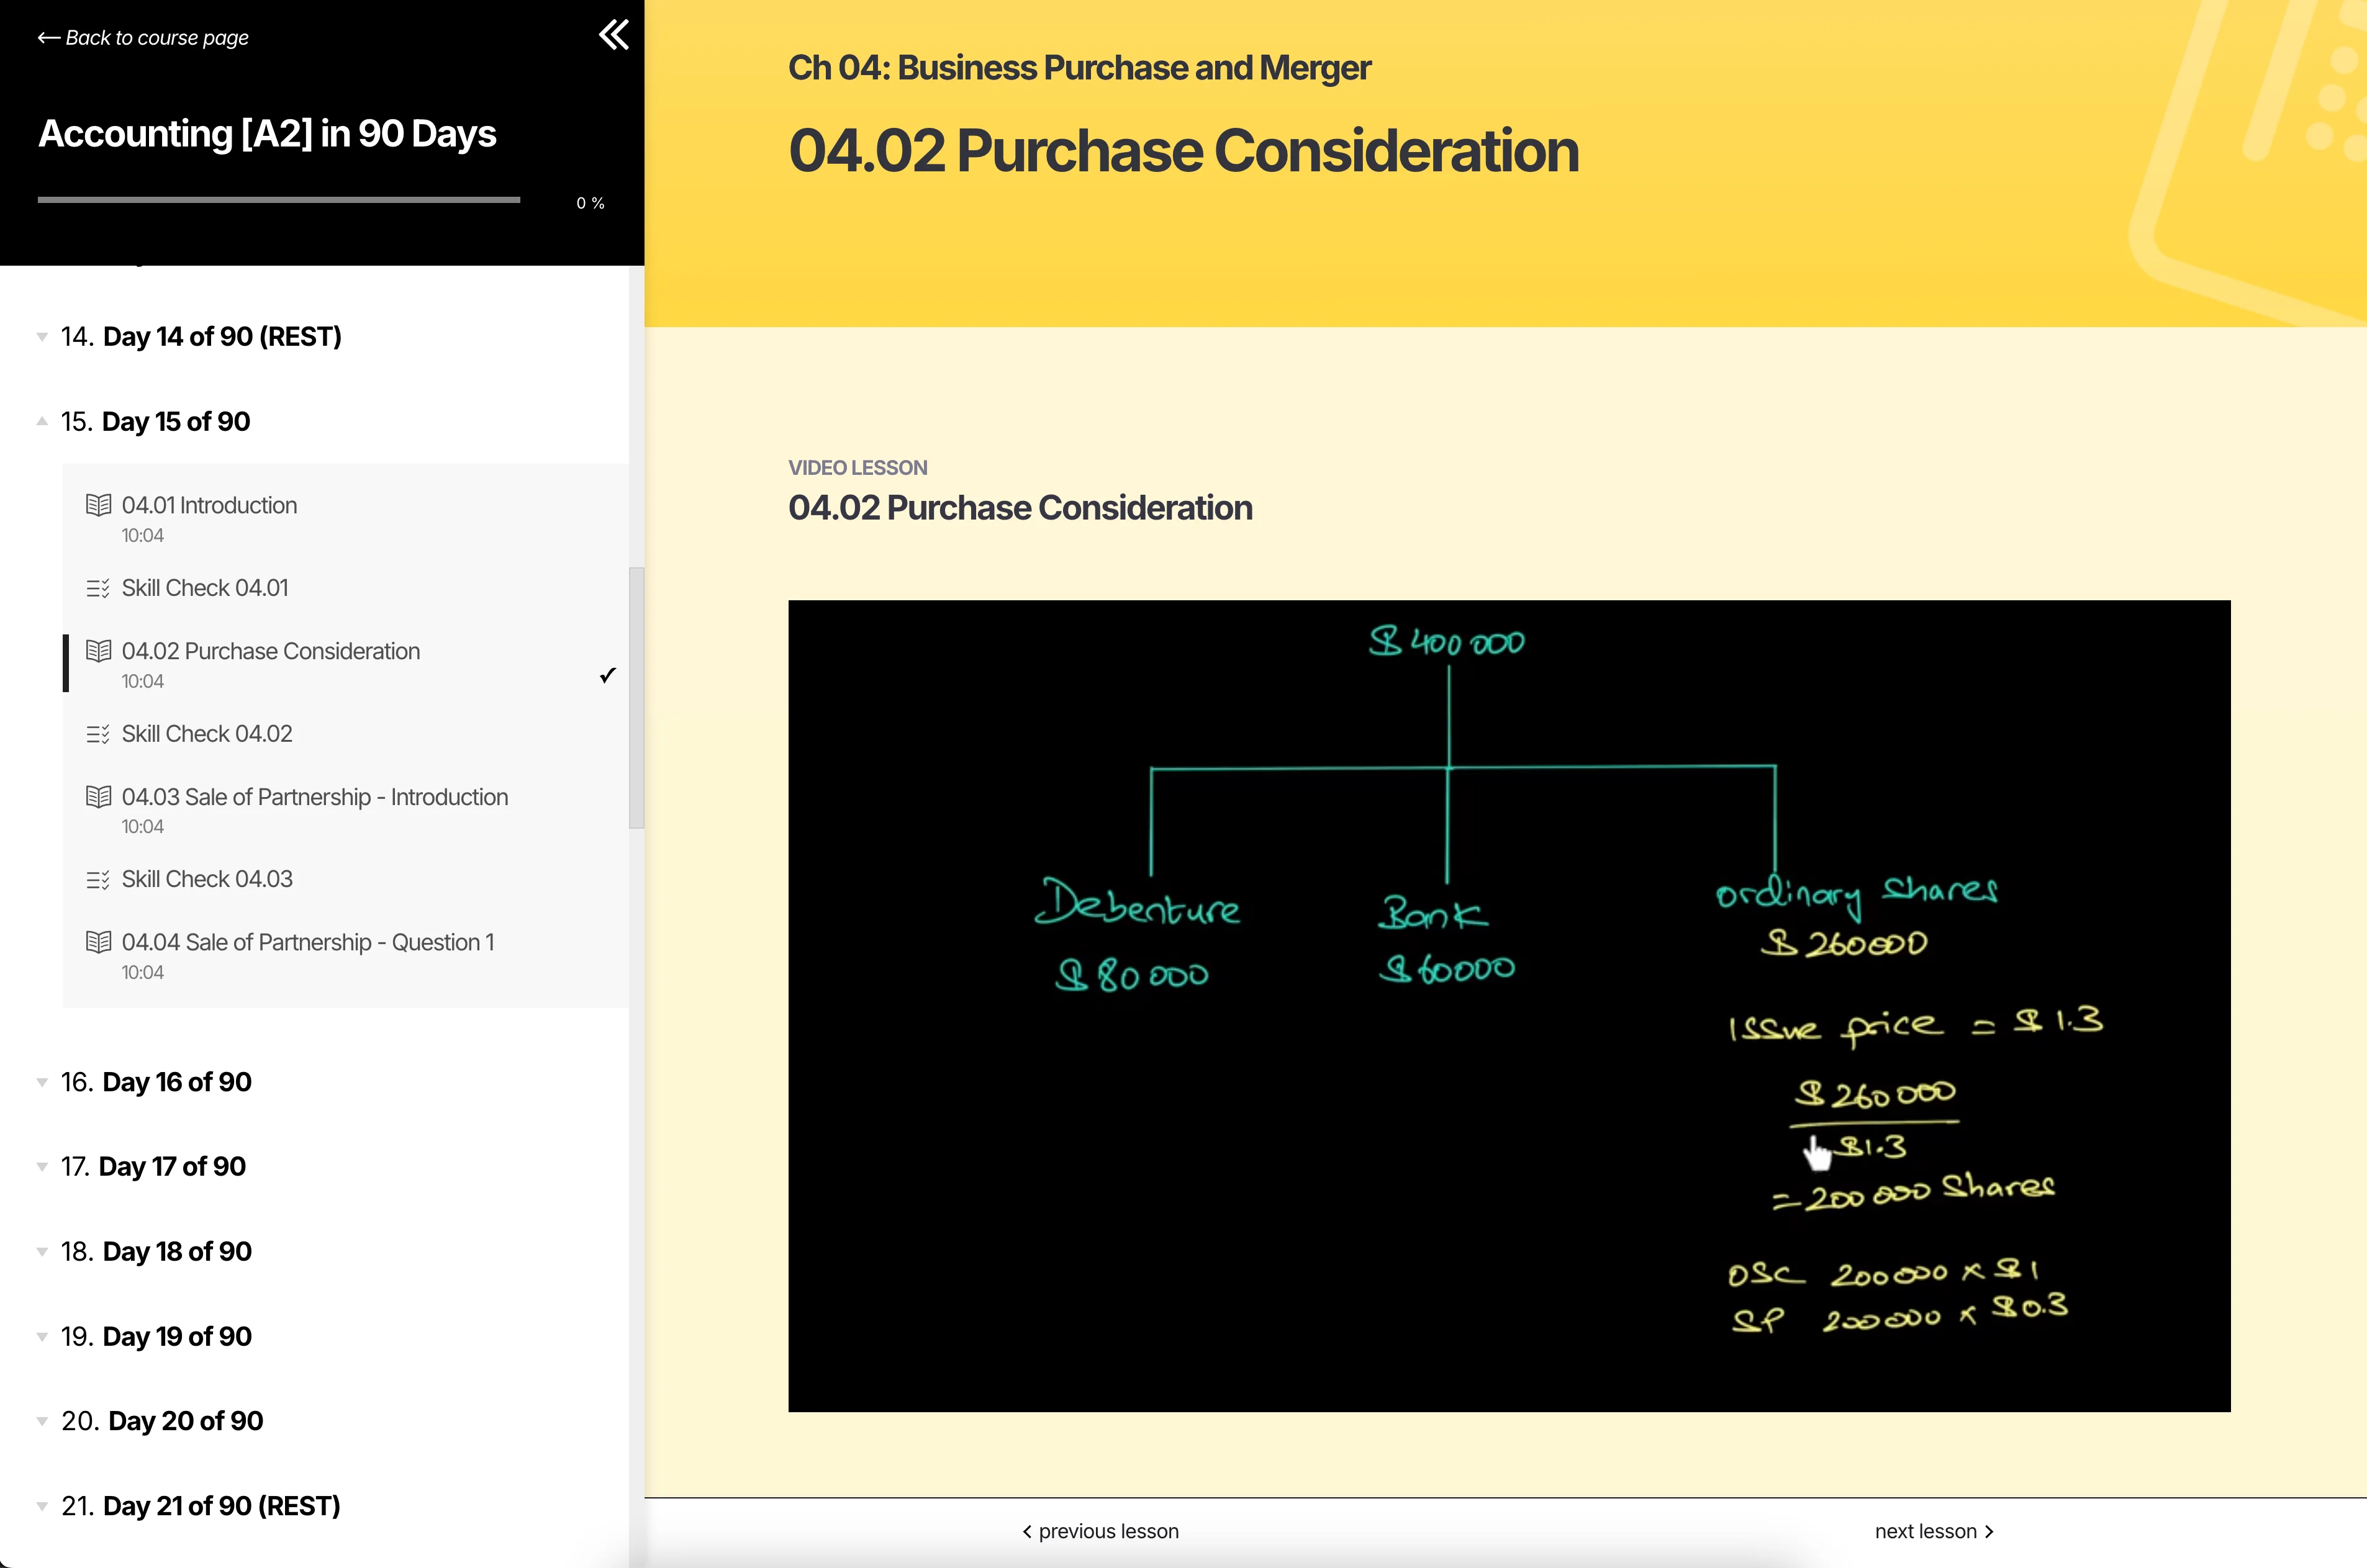Click book icon beside 04.04 Sale of Partnership

(98, 942)
